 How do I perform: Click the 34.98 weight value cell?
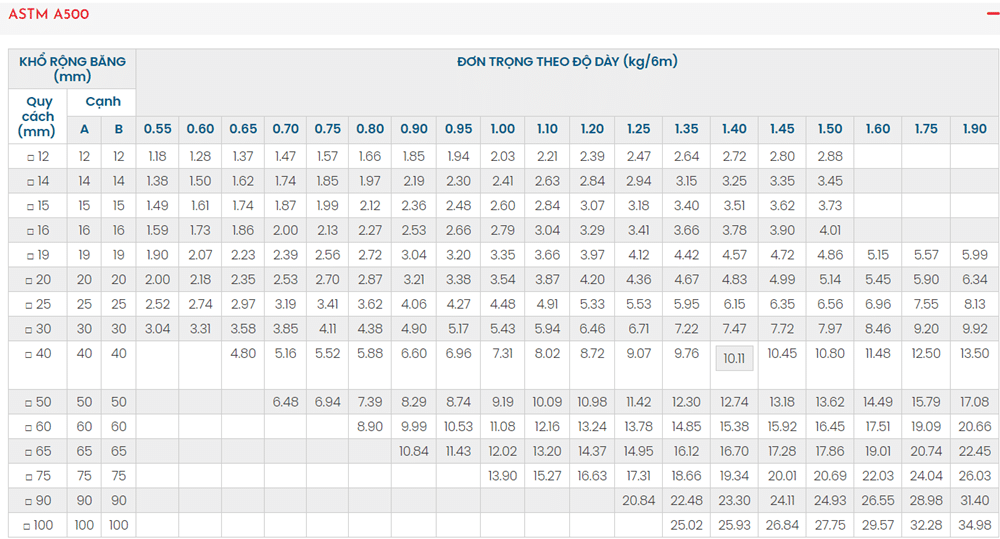[x=974, y=525]
